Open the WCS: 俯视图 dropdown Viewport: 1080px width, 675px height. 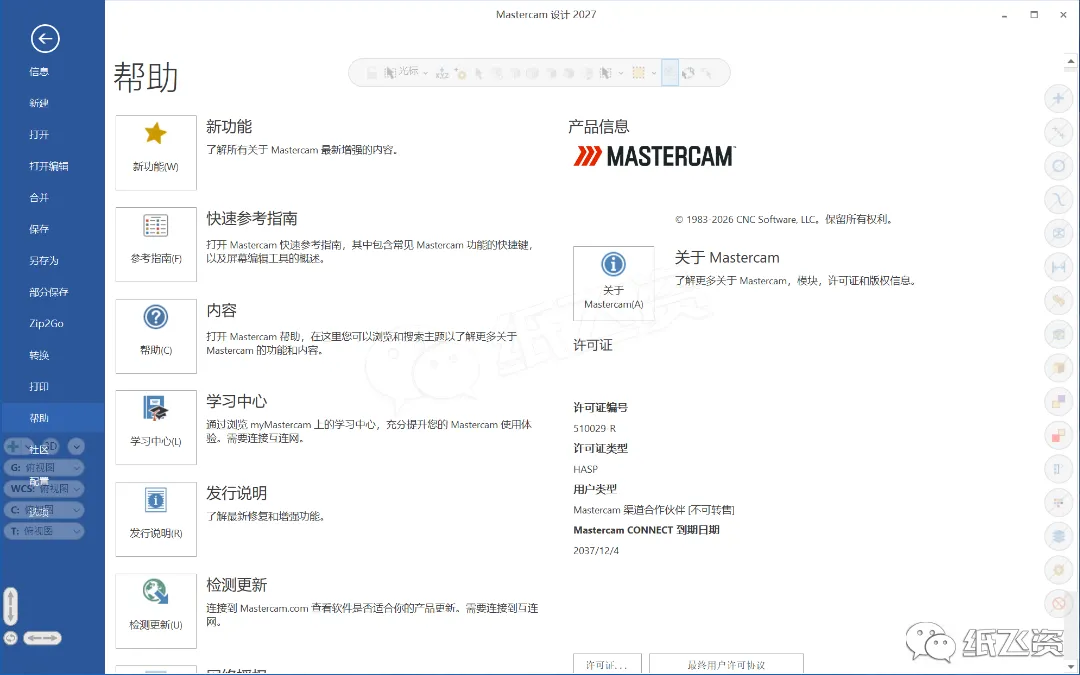tap(44, 488)
